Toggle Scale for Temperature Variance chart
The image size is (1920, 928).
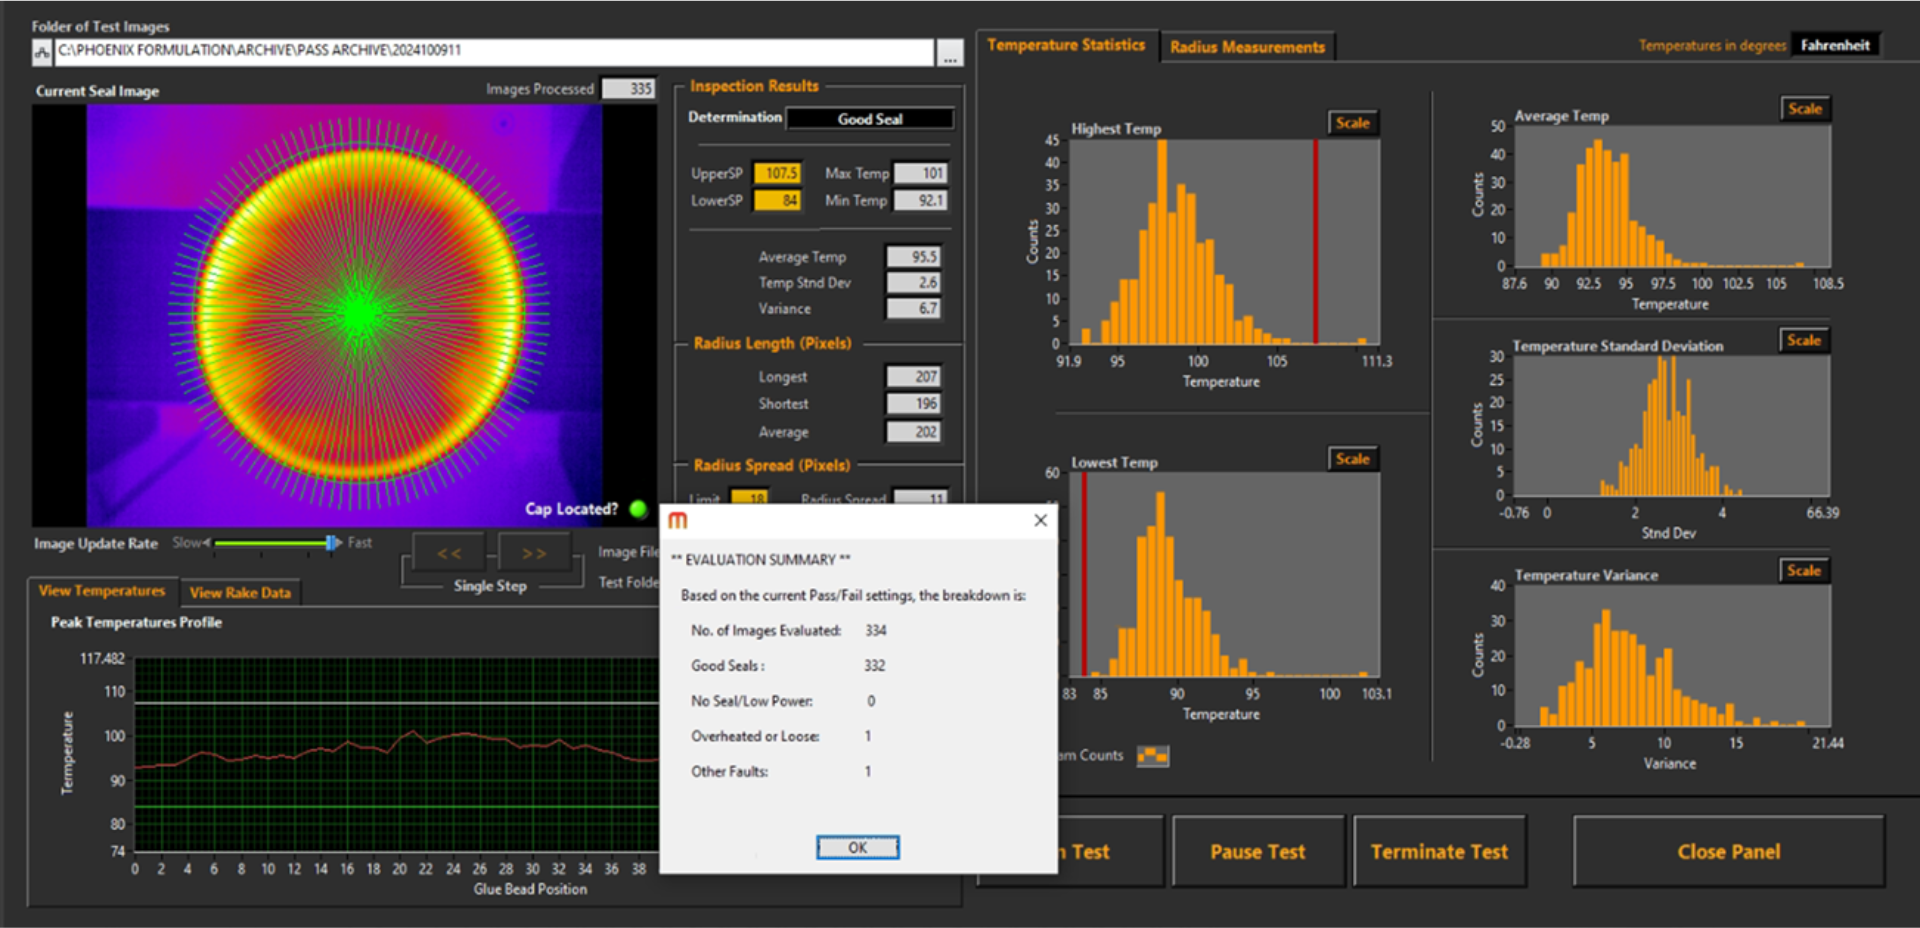tap(1803, 571)
